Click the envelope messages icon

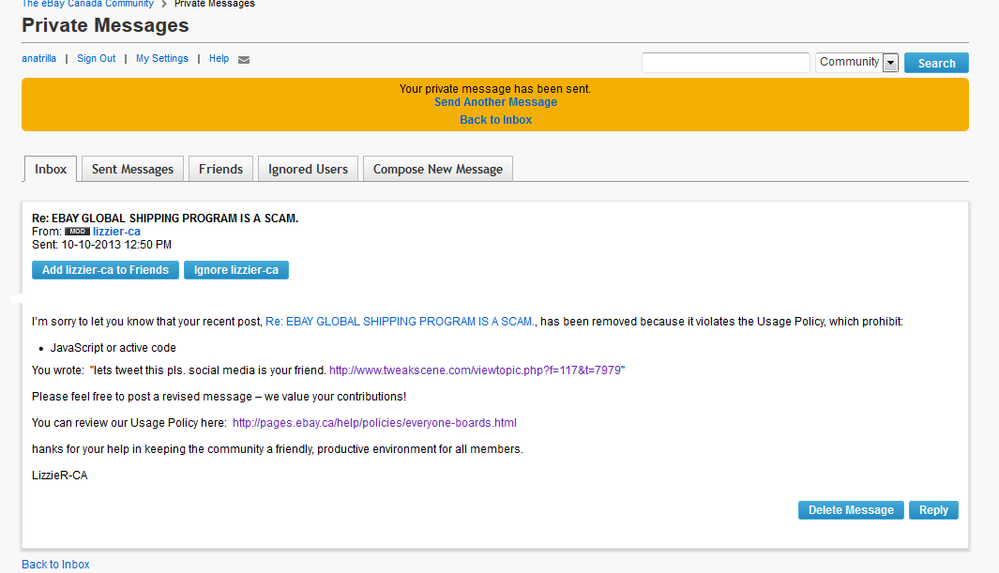coord(244,60)
